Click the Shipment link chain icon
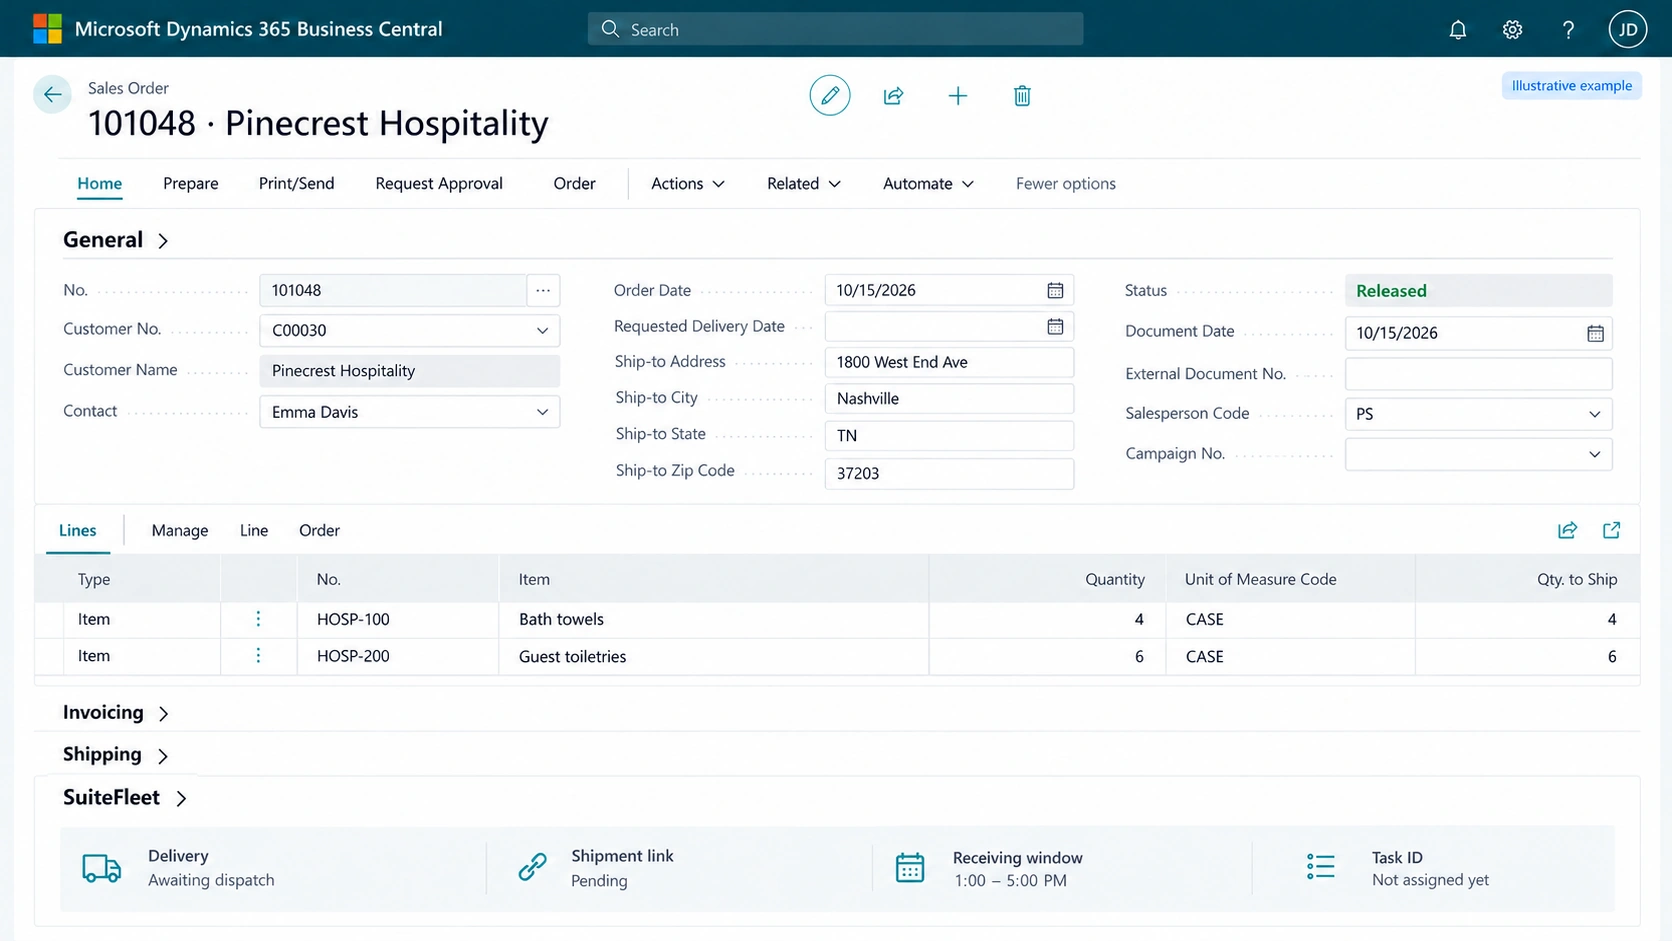 [x=533, y=867]
